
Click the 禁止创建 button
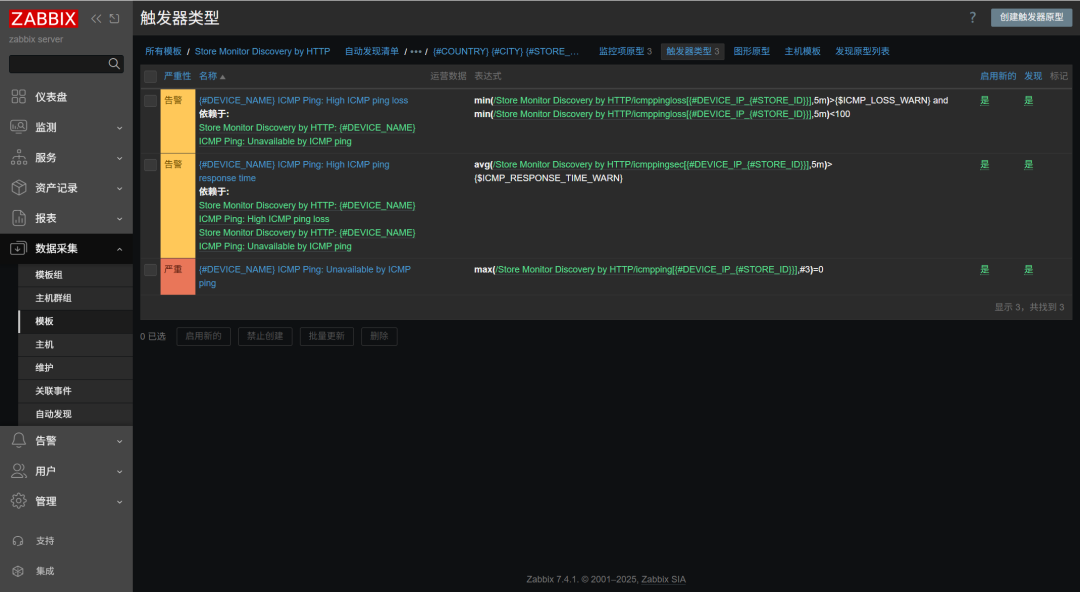tap(265, 336)
